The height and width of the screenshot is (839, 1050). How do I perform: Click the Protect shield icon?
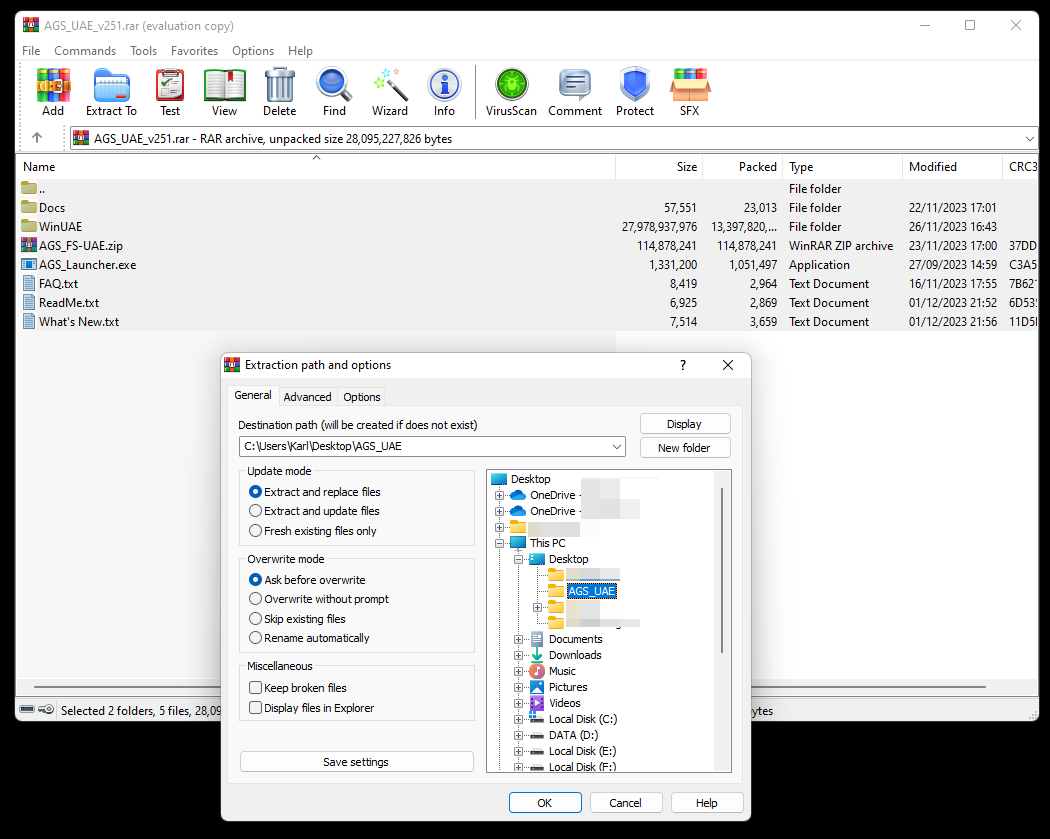pos(635,92)
